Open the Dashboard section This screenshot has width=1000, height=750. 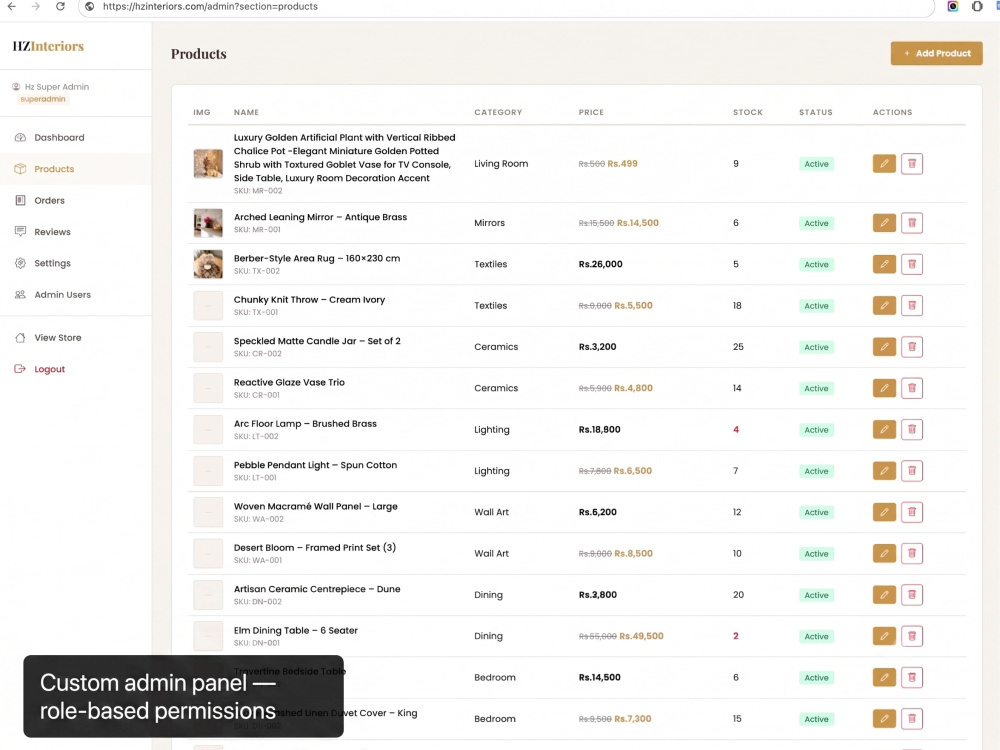[x=76, y=138]
